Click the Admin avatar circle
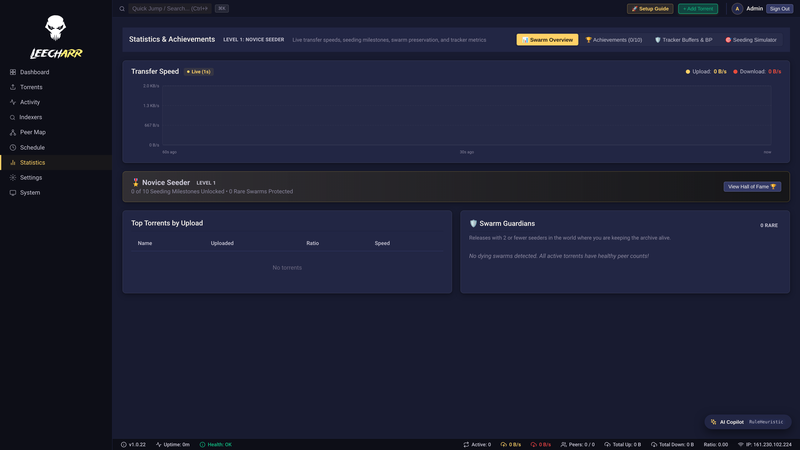This screenshot has width=800, height=450. pos(737,9)
